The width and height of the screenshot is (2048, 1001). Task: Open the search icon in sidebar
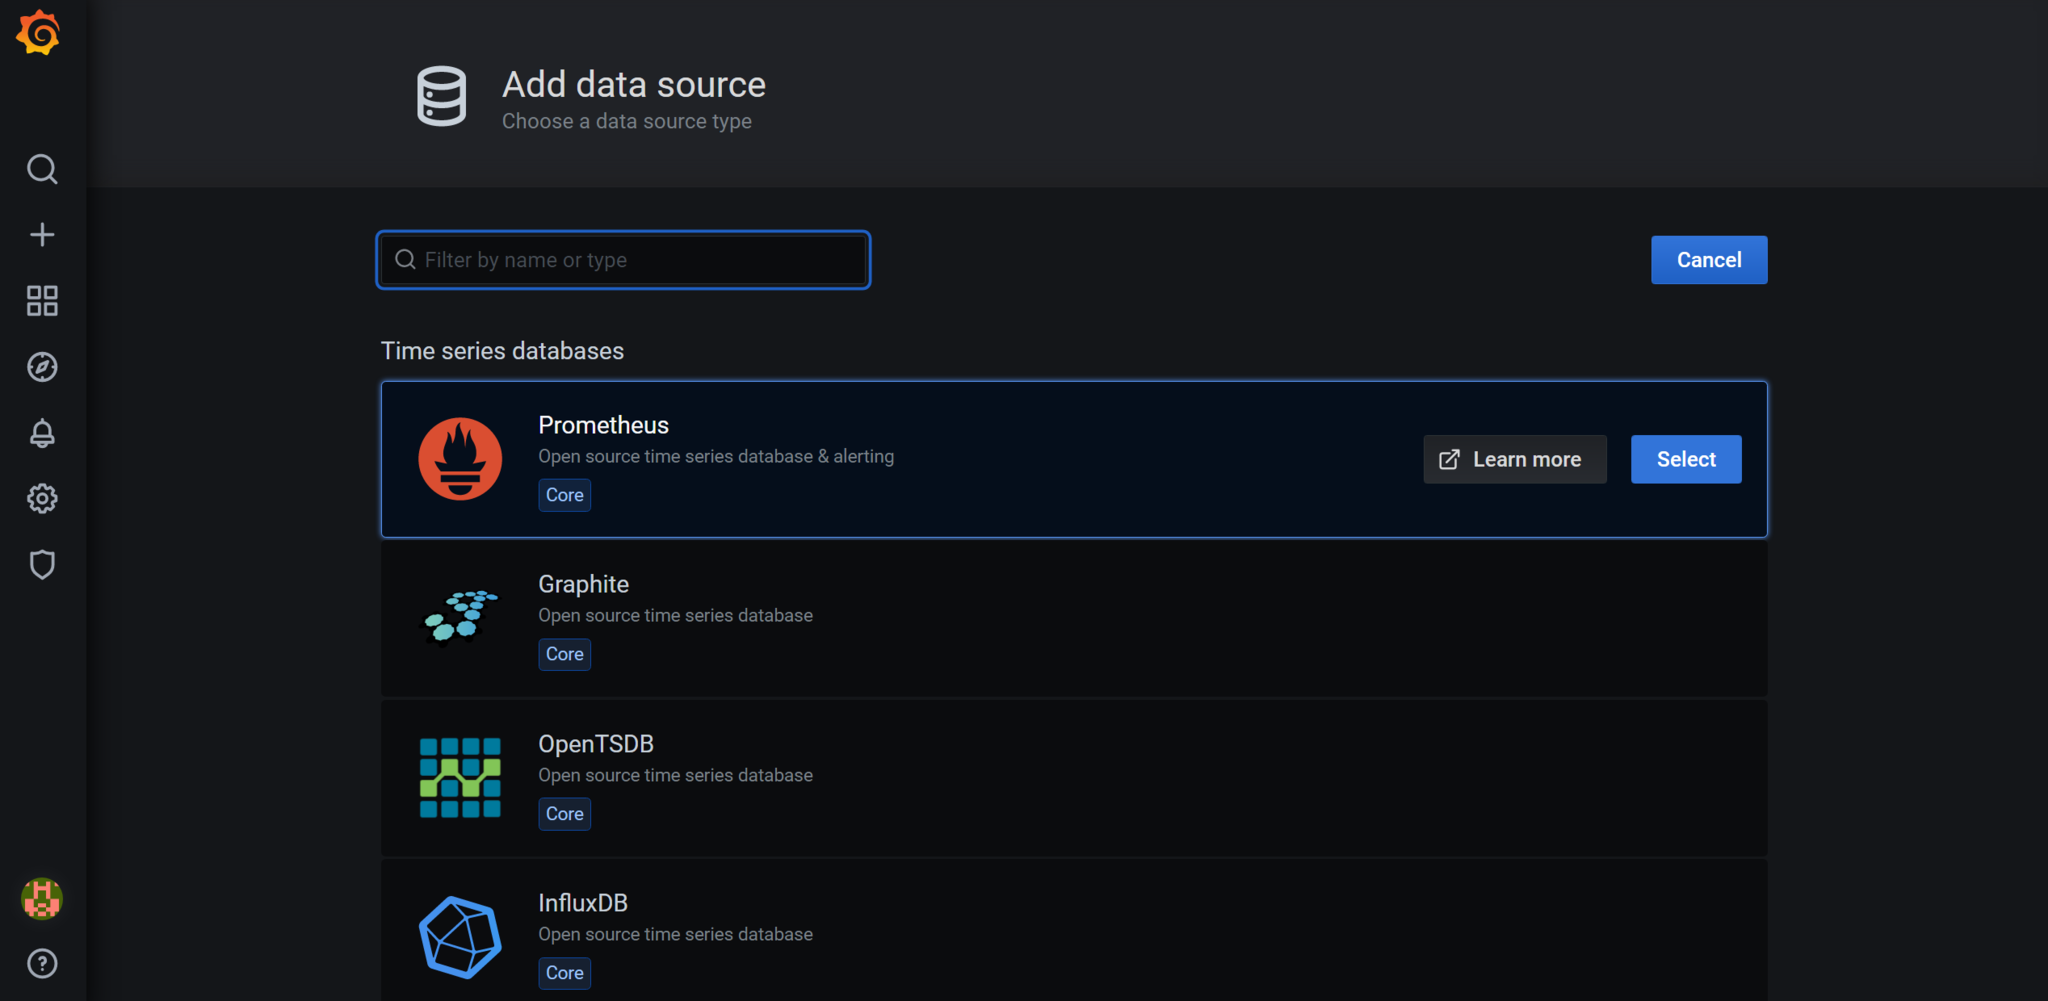(42, 169)
